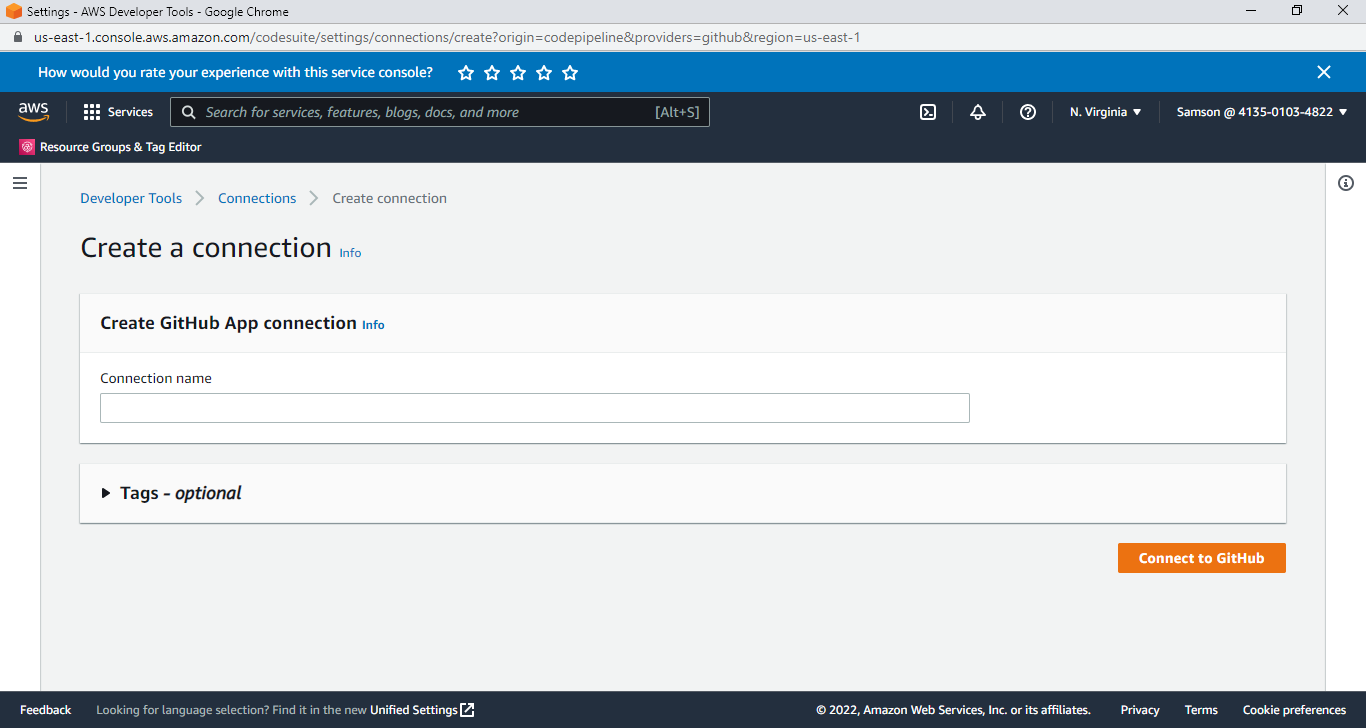Click the AWS logo home icon
The image size is (1366, 728).
pos(33,112)
